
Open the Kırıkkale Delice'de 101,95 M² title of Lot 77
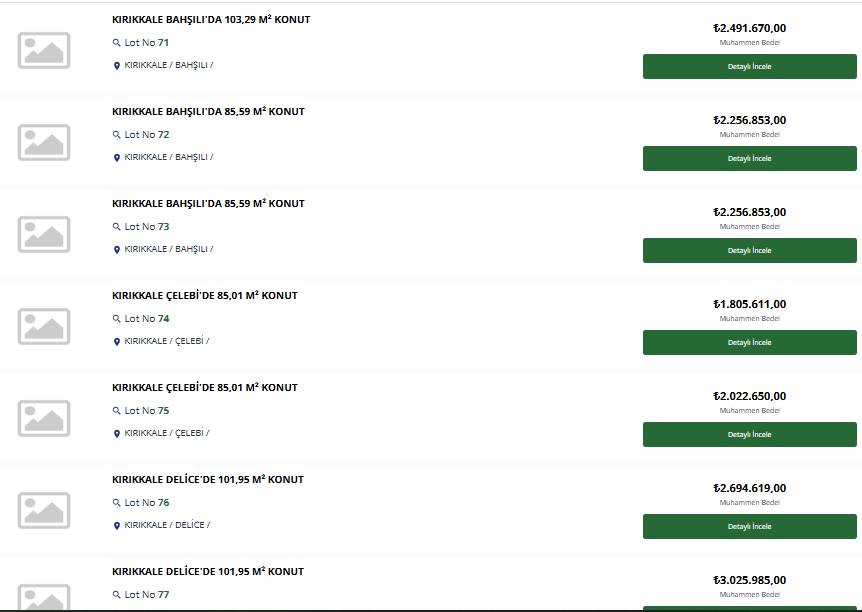tap(208, 571)
